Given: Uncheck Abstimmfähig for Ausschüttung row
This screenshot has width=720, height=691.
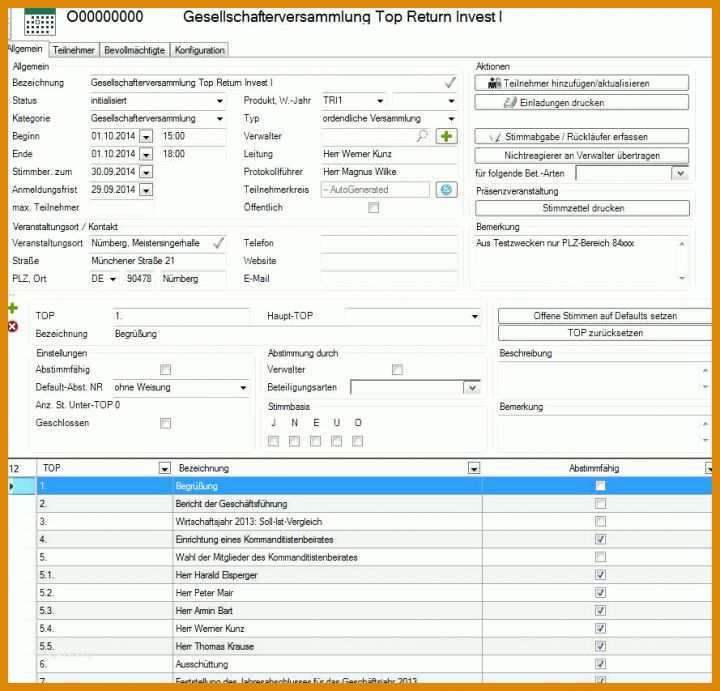Looking at the screenshot, I should tap(600, 663).
